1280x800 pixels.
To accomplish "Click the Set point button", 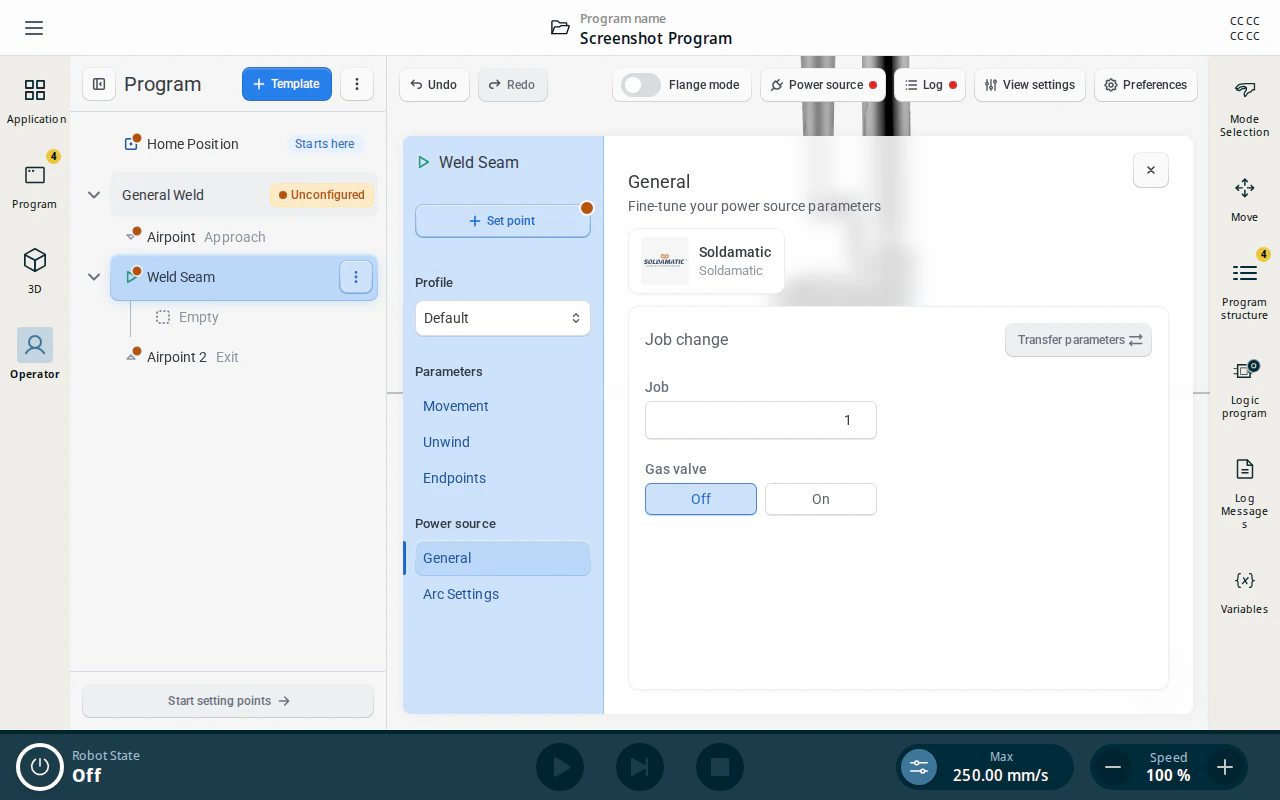I will [x=503, y=221].
